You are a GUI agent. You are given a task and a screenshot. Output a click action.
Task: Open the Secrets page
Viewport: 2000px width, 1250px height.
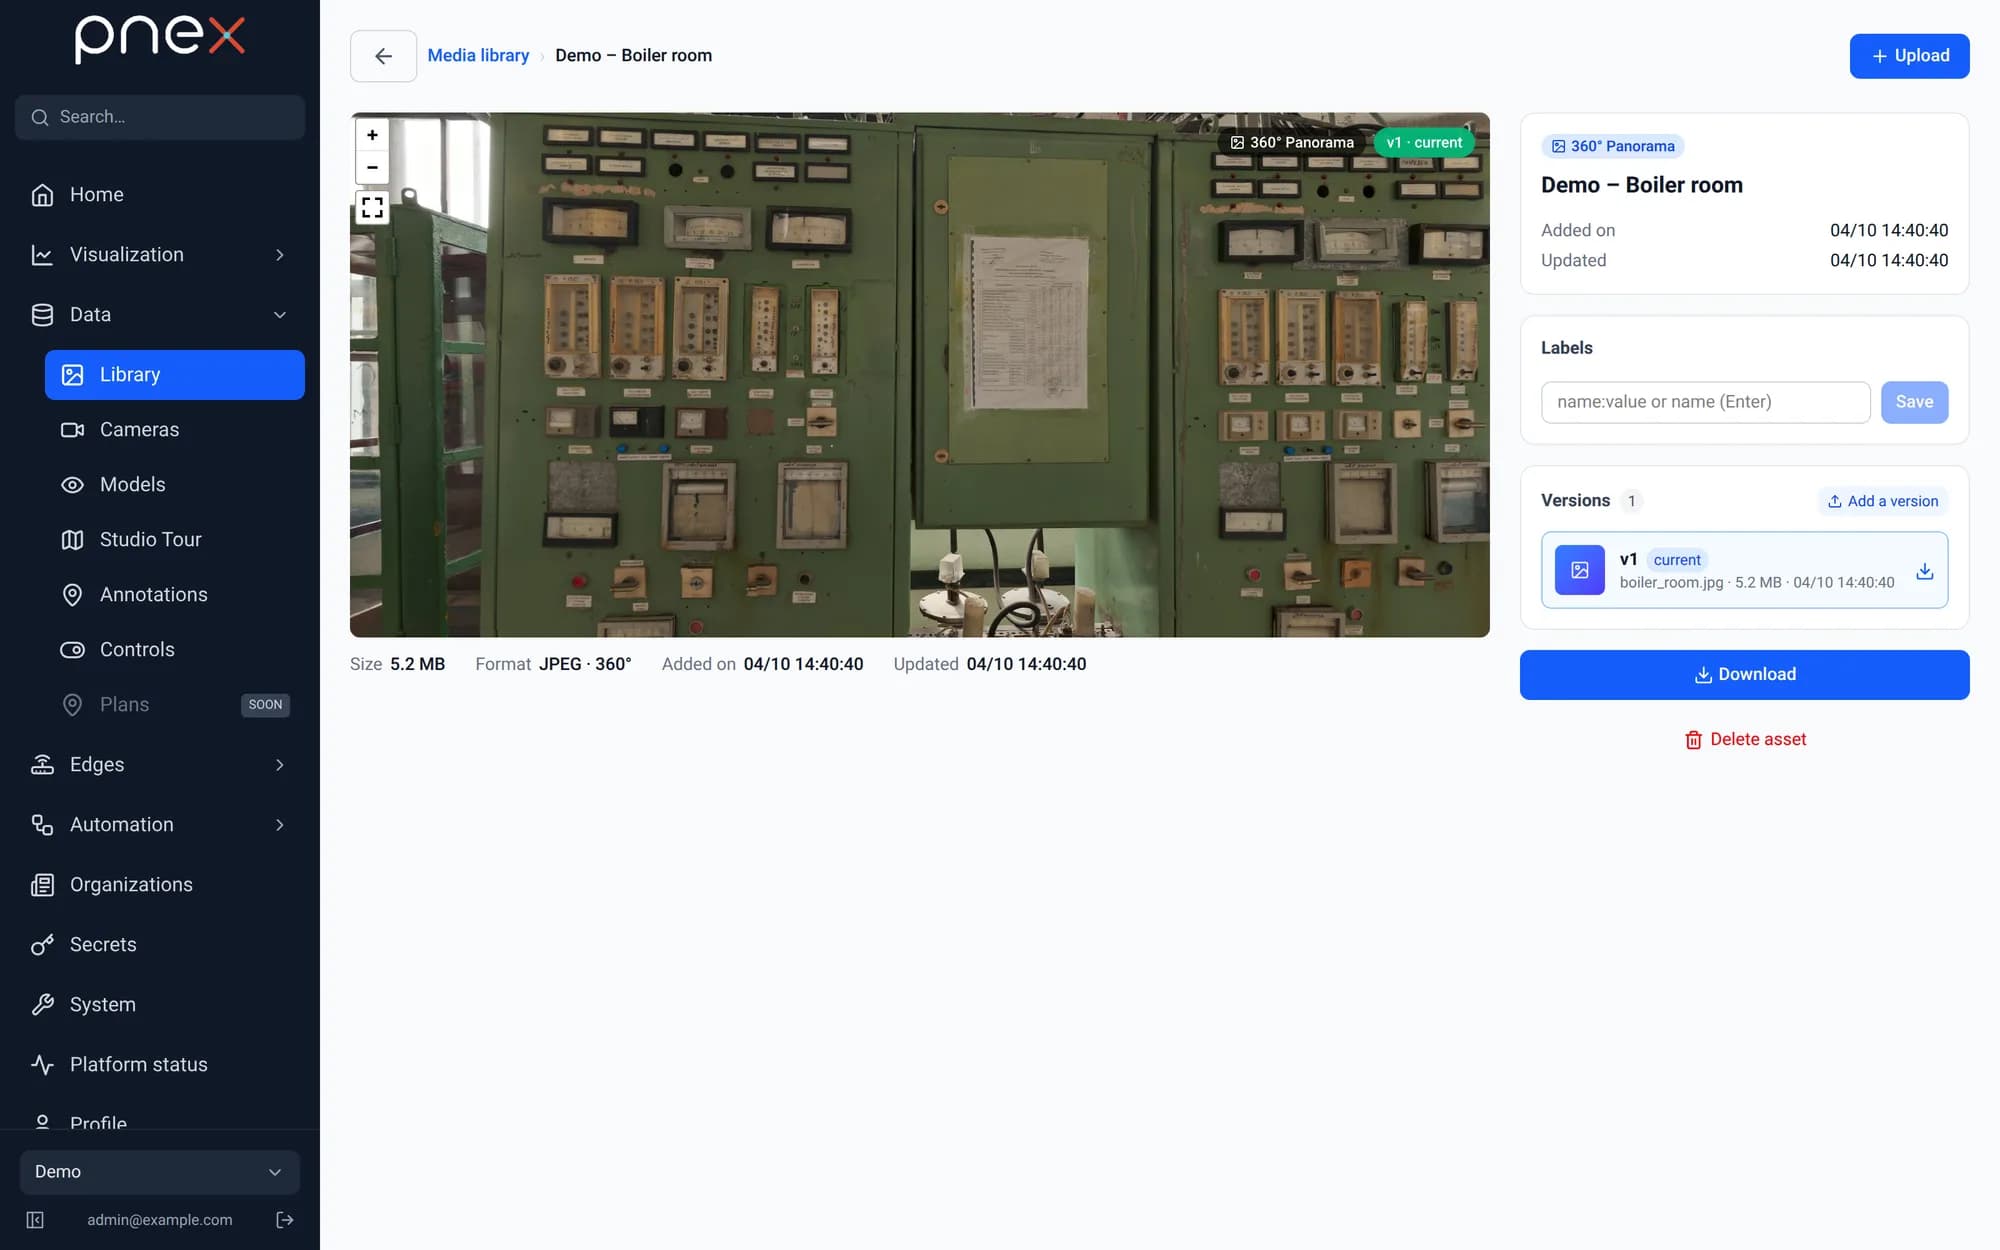click(160, 945)
